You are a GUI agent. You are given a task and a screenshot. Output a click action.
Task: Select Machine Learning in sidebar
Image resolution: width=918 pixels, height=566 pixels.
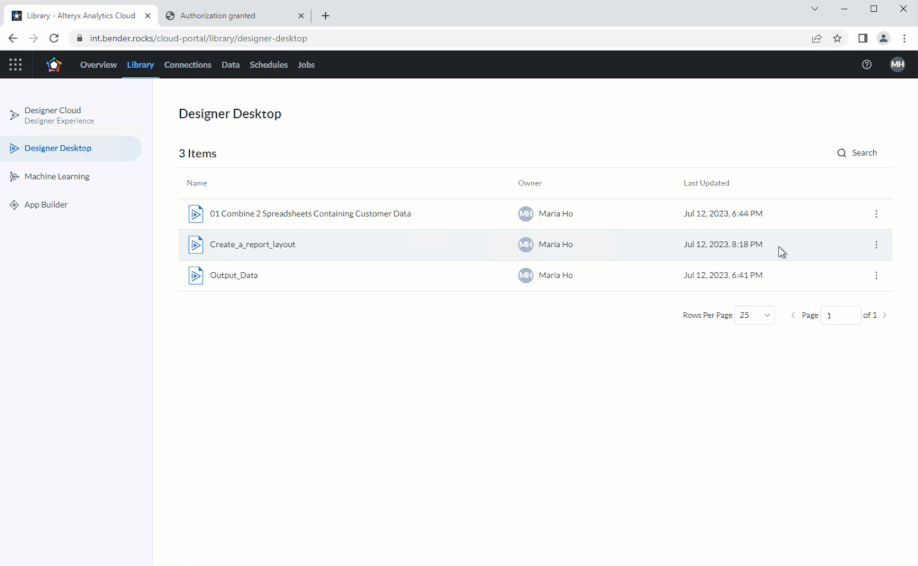click(x=57, y=177)
